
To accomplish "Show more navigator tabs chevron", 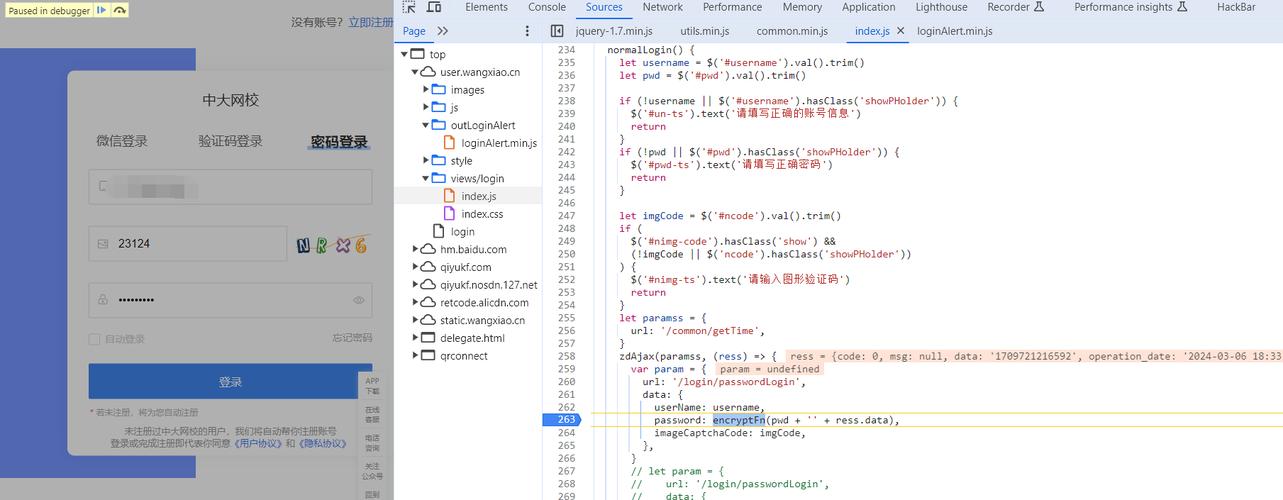I will 443,31.
